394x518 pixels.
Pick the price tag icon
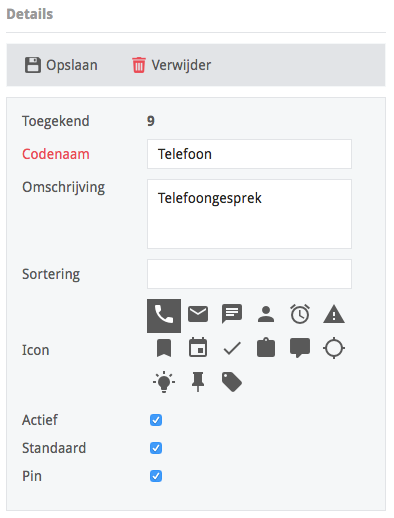[232, 382]
